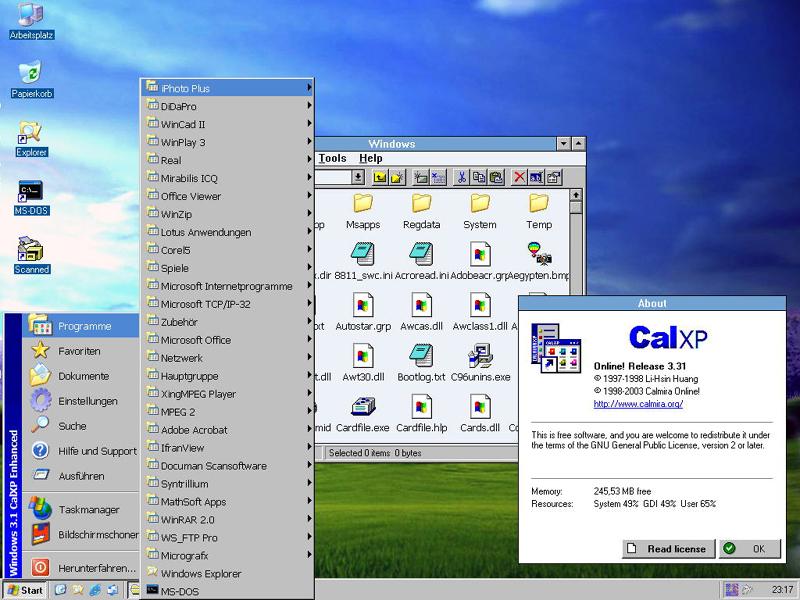Image resolution: width=800 pixels, height=600 pixels.
Task: Launch MS-DOS from the desktop shortcut
Action: [x=31, y=191]
